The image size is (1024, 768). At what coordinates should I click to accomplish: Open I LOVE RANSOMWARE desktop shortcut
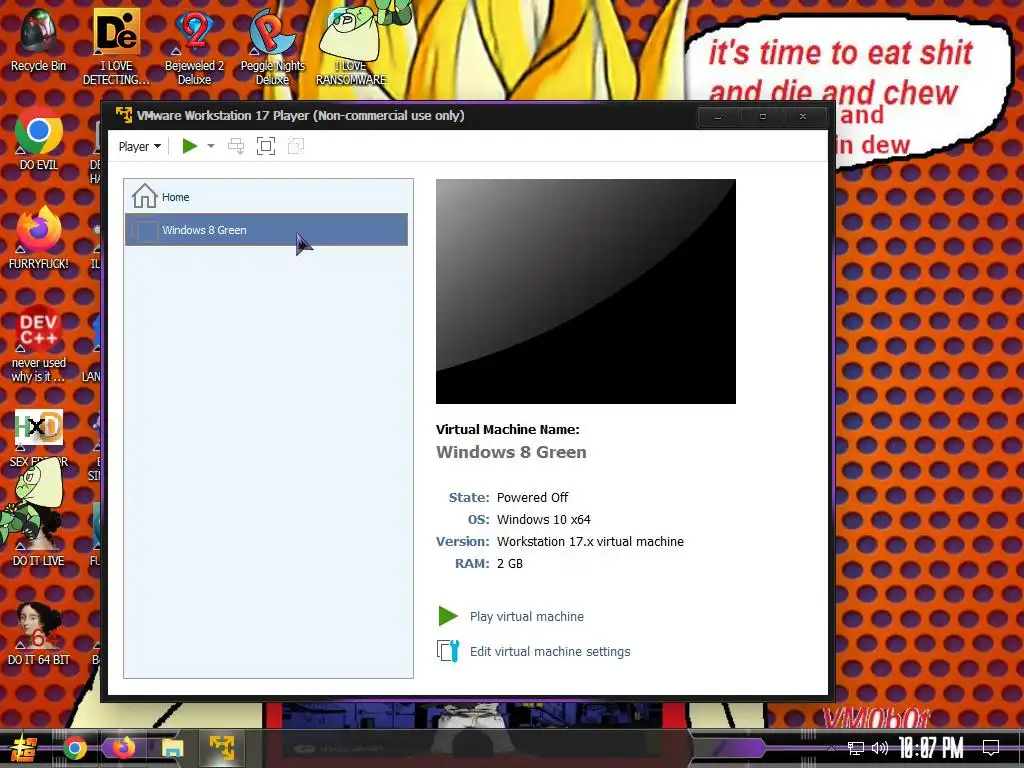(x=351, y=46)
